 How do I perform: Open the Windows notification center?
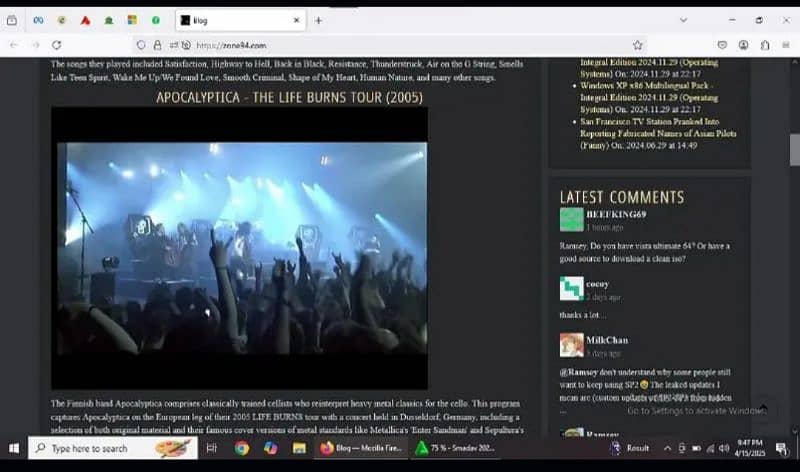pos(781,448)
